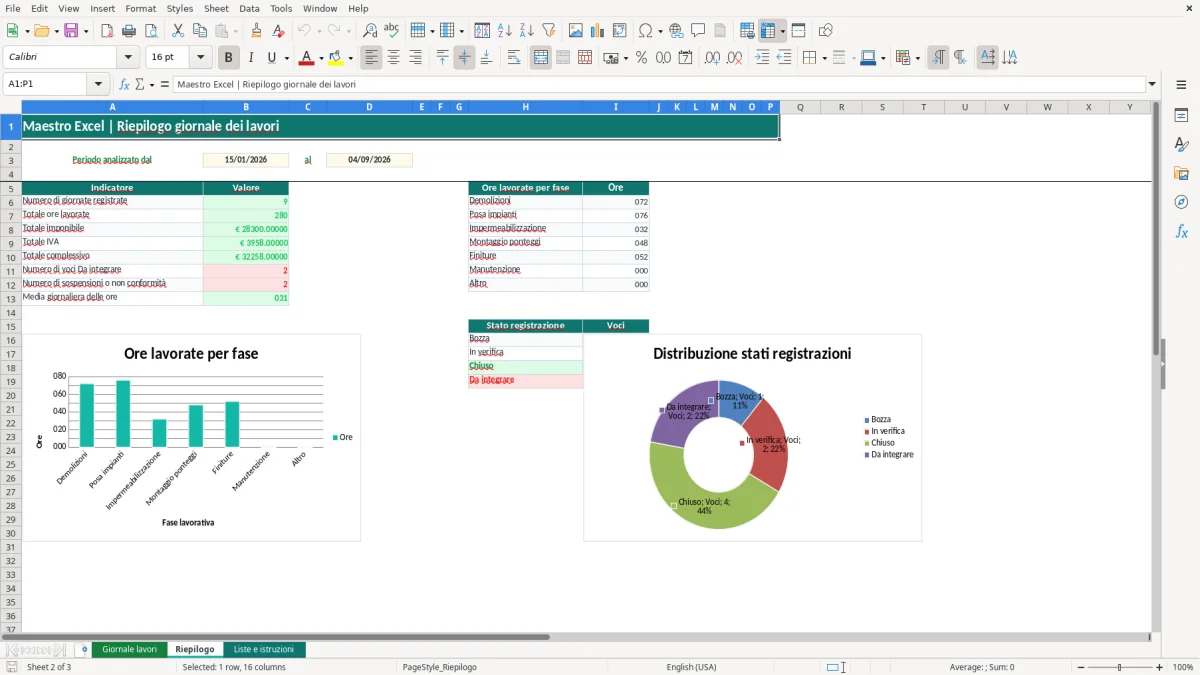Click the Sort Ascending icon

504,31
